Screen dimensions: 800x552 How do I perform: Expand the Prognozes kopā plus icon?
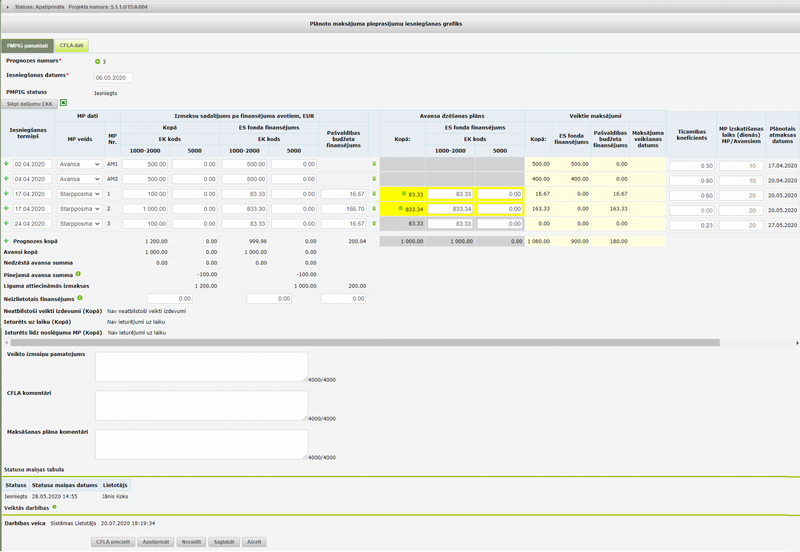(6, 241)
